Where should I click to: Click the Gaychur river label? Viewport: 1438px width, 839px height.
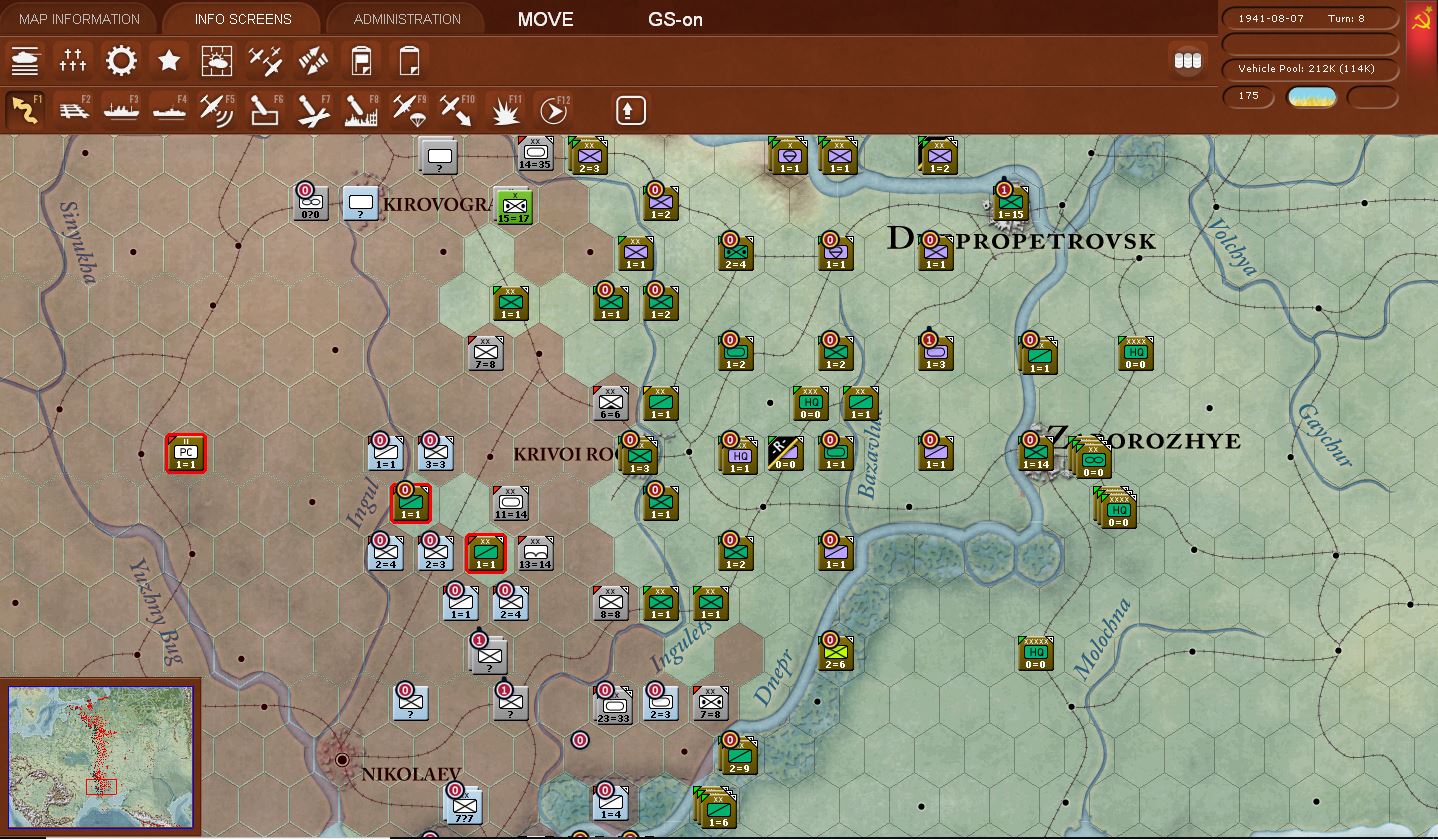point(1325,434)
